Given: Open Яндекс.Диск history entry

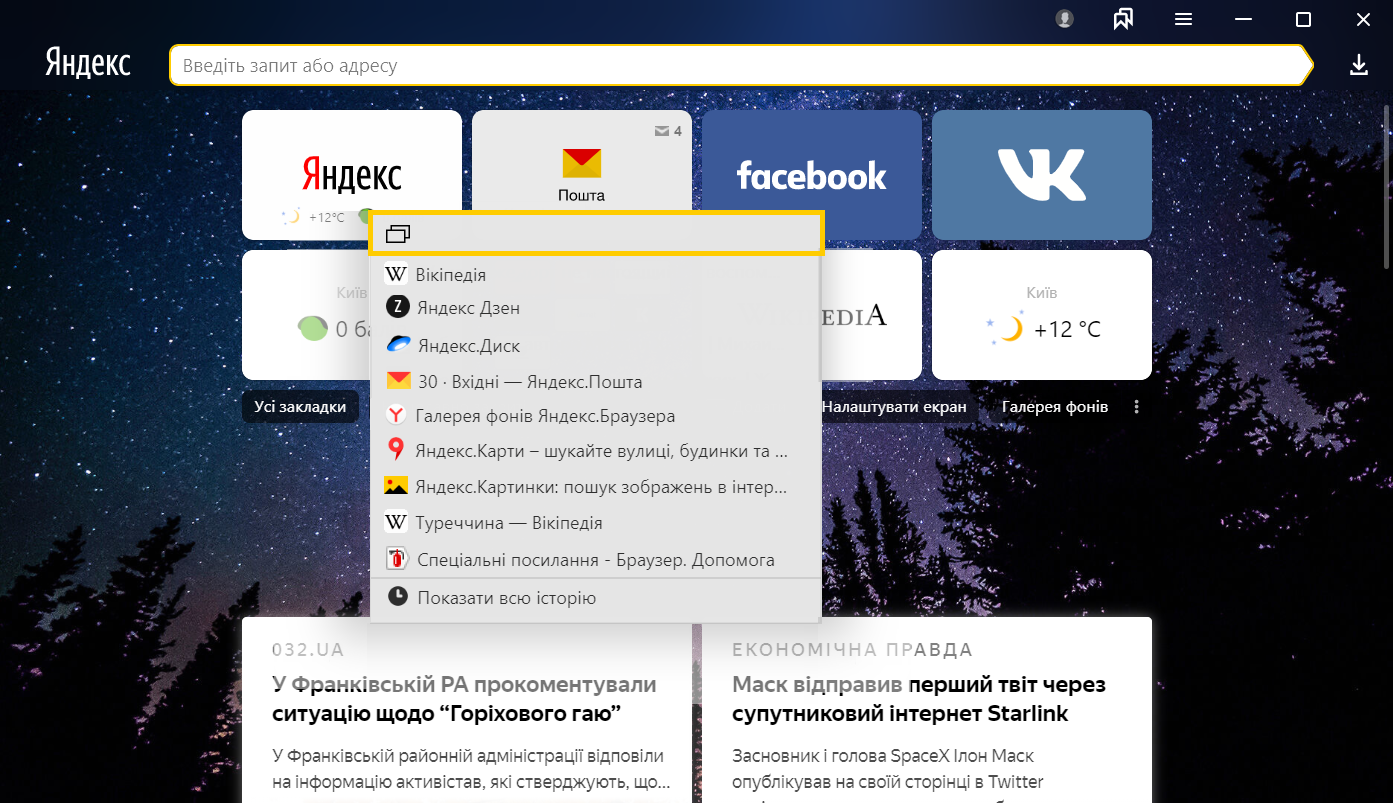Looking at the screenshot, I should pyautogui.click(x=596, y=345).
